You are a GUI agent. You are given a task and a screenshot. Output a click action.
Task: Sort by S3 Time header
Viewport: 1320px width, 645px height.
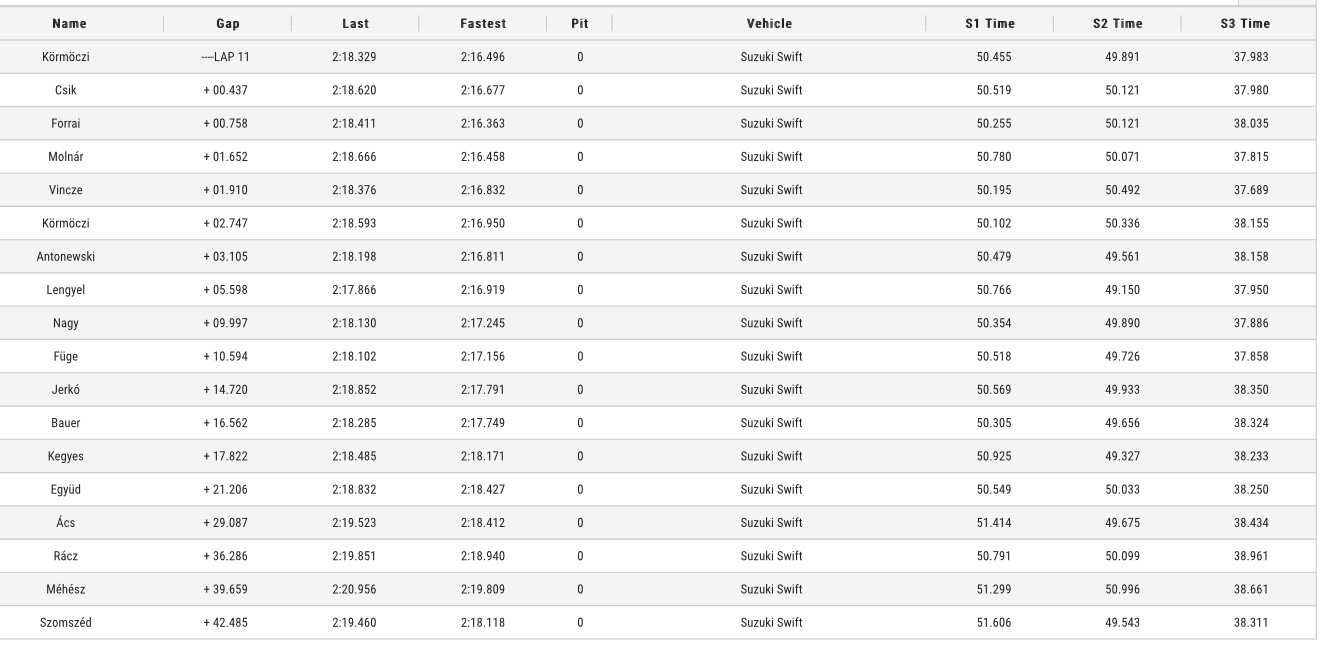1246,23
